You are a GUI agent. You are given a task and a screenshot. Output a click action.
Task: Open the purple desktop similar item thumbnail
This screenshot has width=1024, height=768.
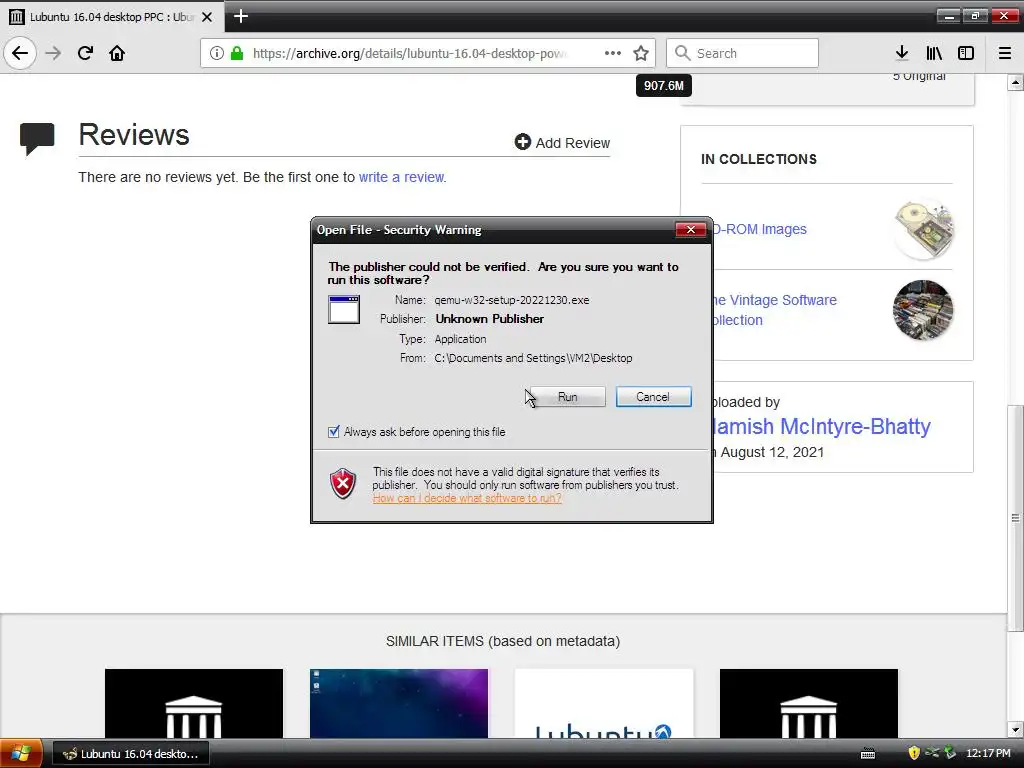pyautogui.click(x=399, y=703)
